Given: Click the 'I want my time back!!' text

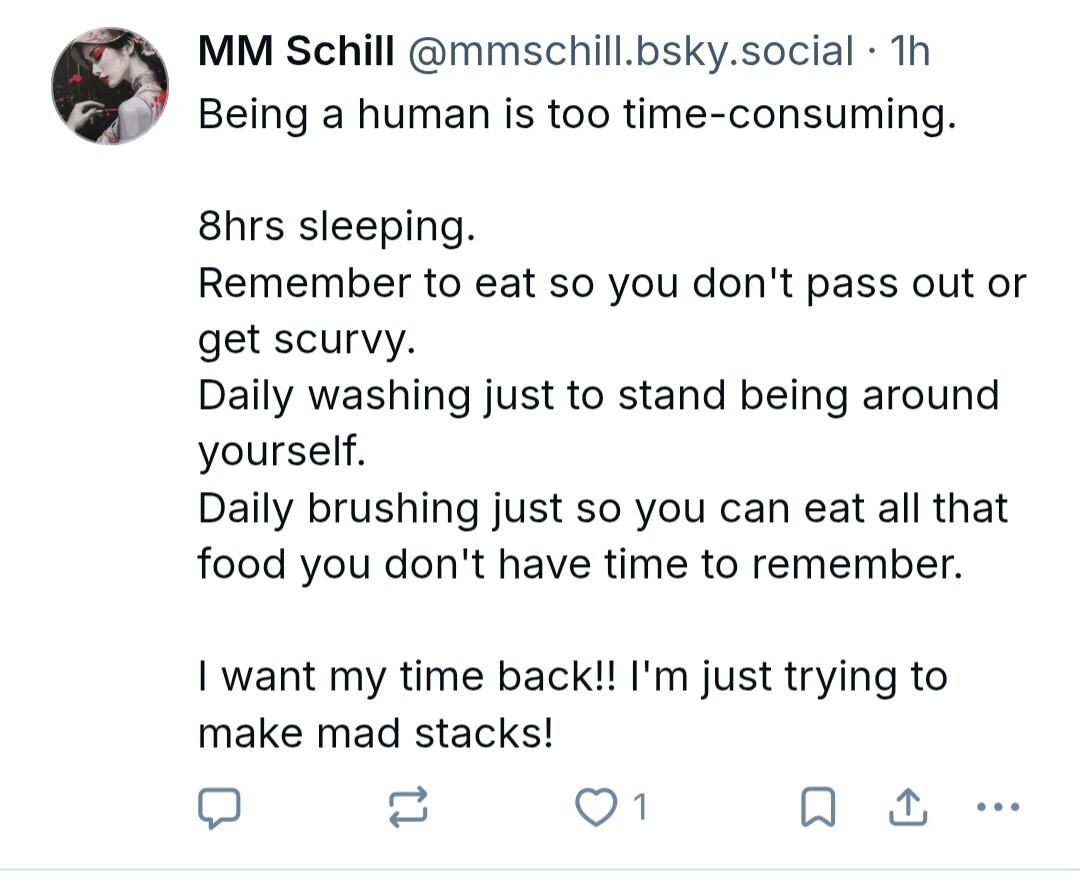Looking at the screenshot, I should point(571,677).
